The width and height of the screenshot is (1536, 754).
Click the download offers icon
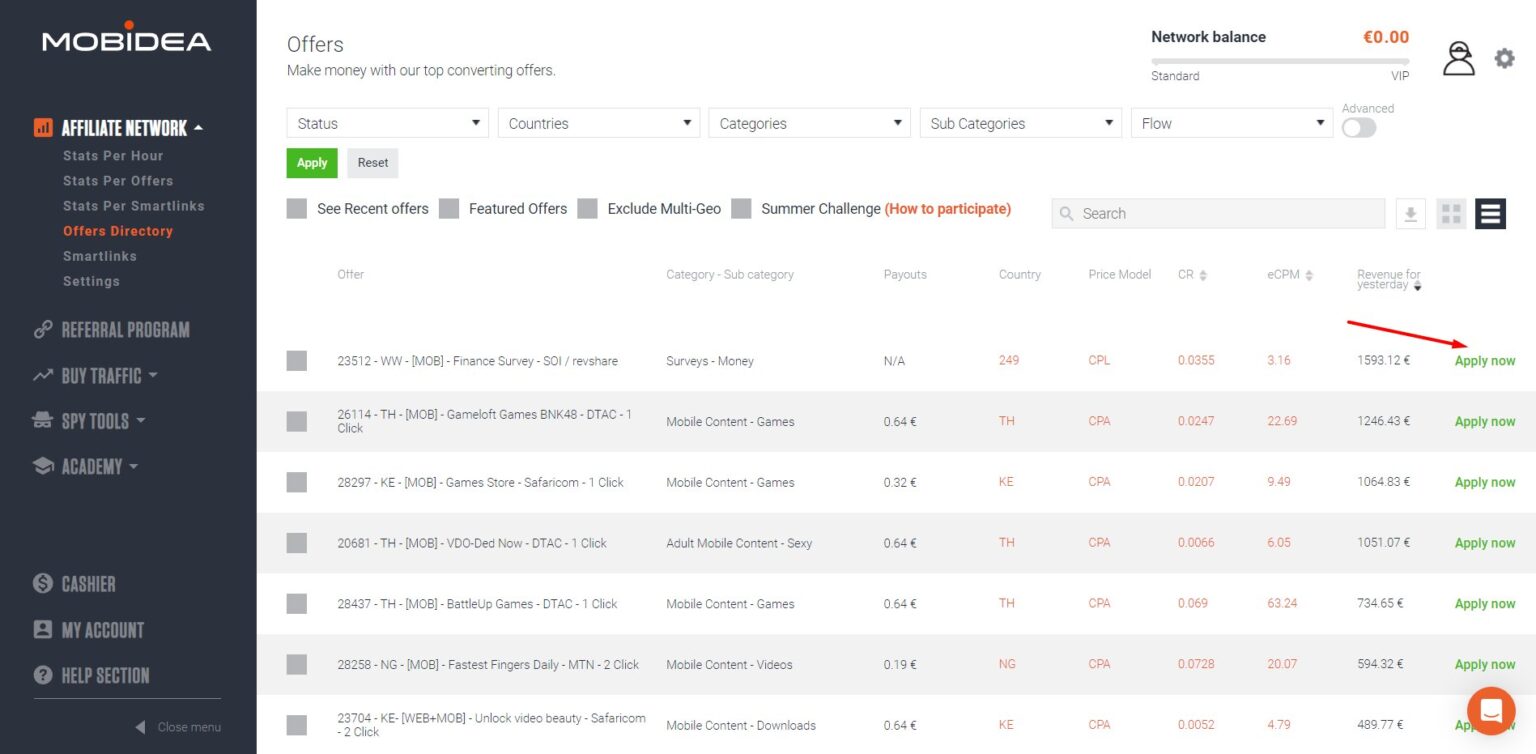(x=1410, y=214)
